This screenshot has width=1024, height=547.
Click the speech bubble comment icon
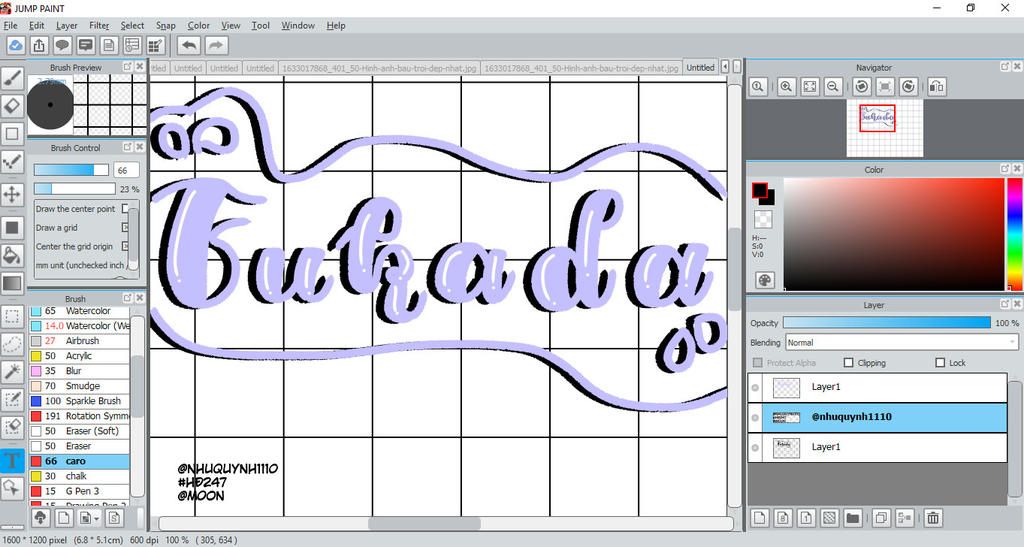[62, 45]
